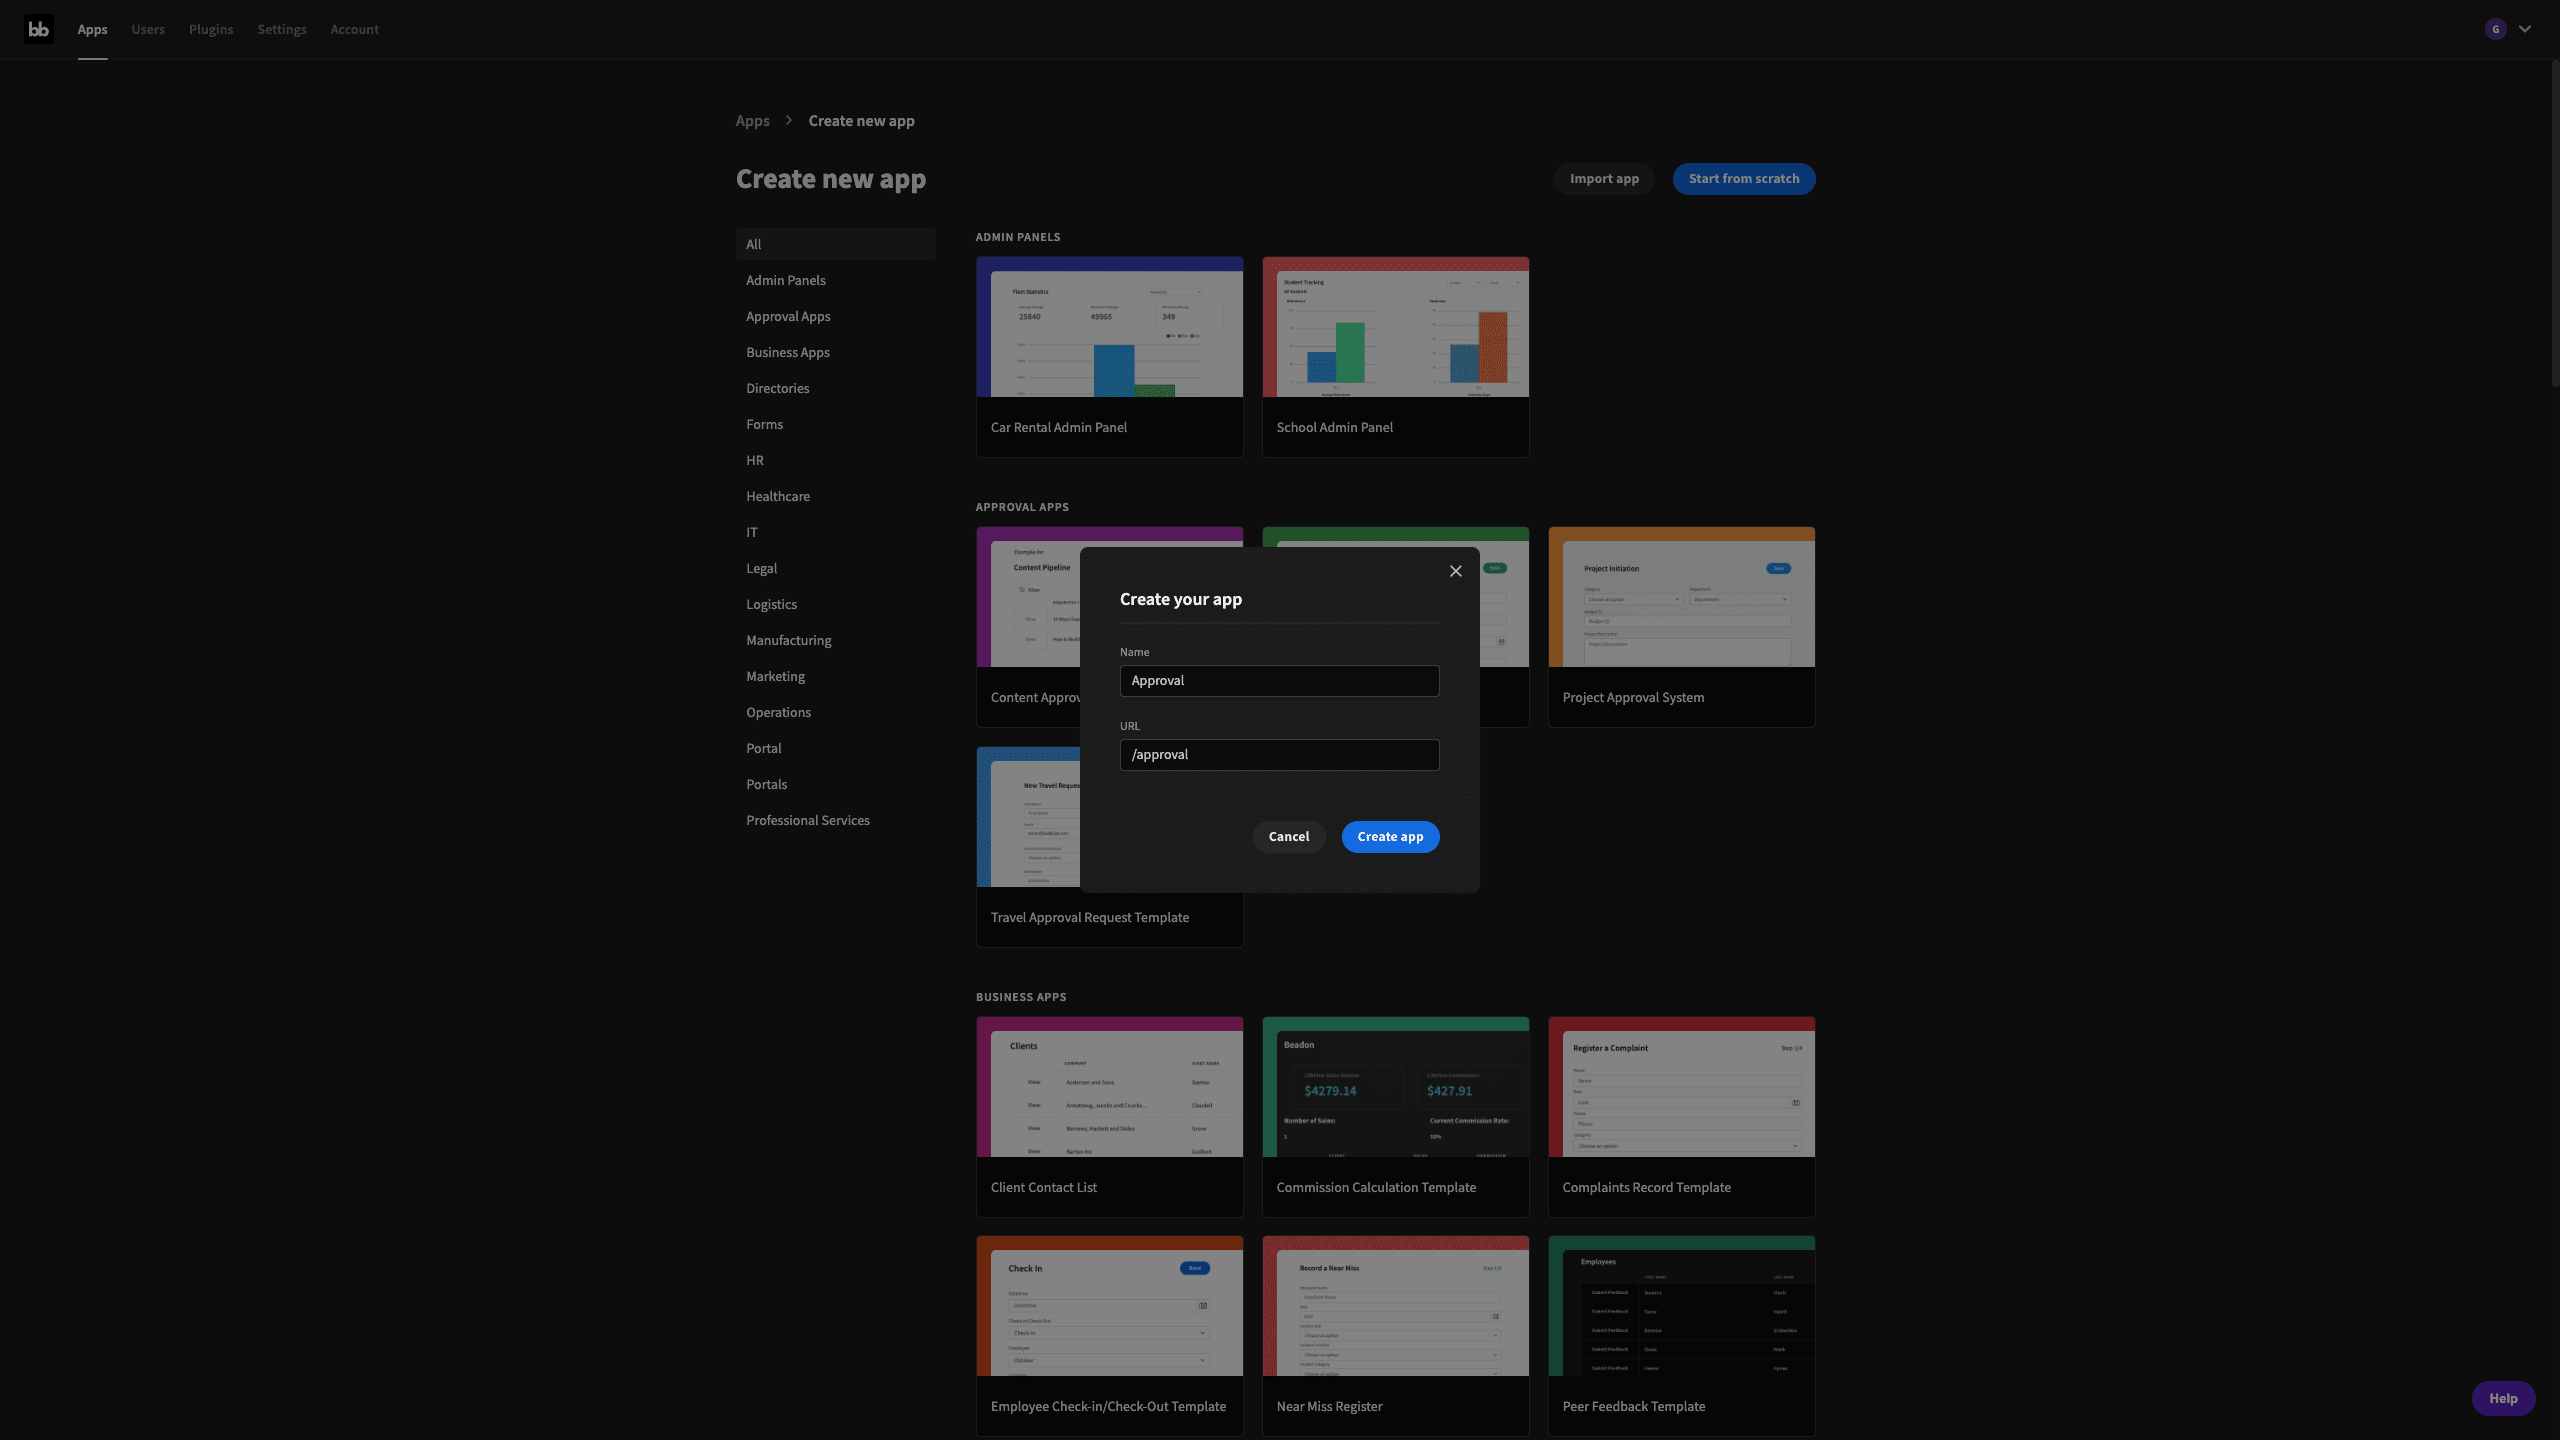Image resolution: width=2560 pixels, height=1440 pixels.
Task: Open the Near Miss Register template
Action: click(x=1396, y=1336)
